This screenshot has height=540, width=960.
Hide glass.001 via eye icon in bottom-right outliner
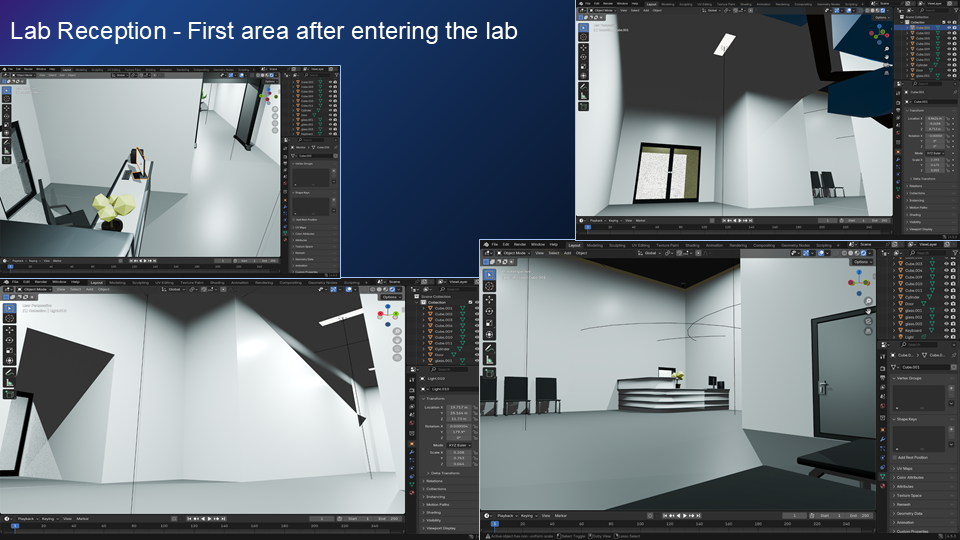point(946,310)
